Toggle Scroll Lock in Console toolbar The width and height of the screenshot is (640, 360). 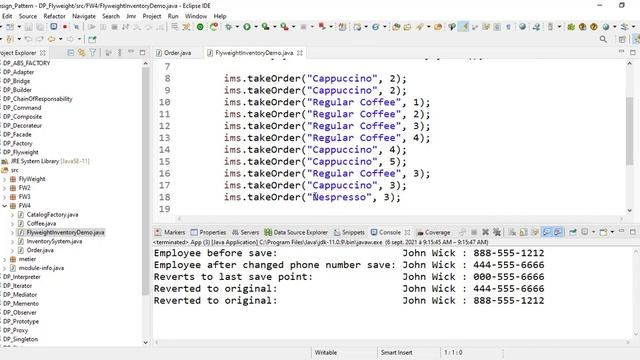(524, 232)
